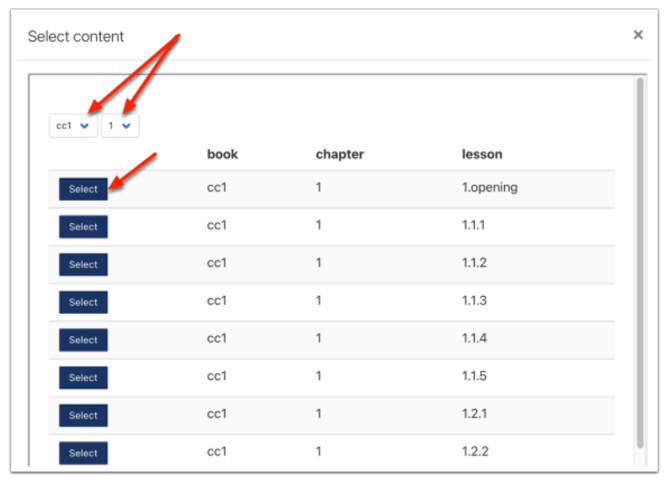Click Select for lesson 1.2.2
Image resolution: width=670 pixels, height=483 pixels.
pyautogui.click(x=83, y=453)
